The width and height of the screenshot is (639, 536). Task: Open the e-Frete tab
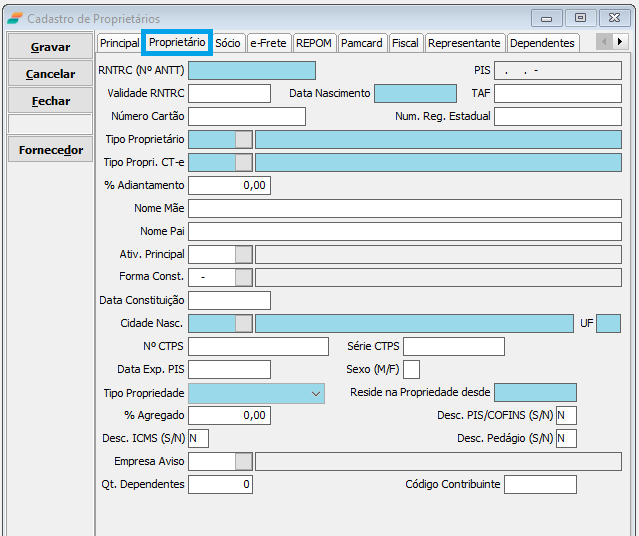[268, 43]
